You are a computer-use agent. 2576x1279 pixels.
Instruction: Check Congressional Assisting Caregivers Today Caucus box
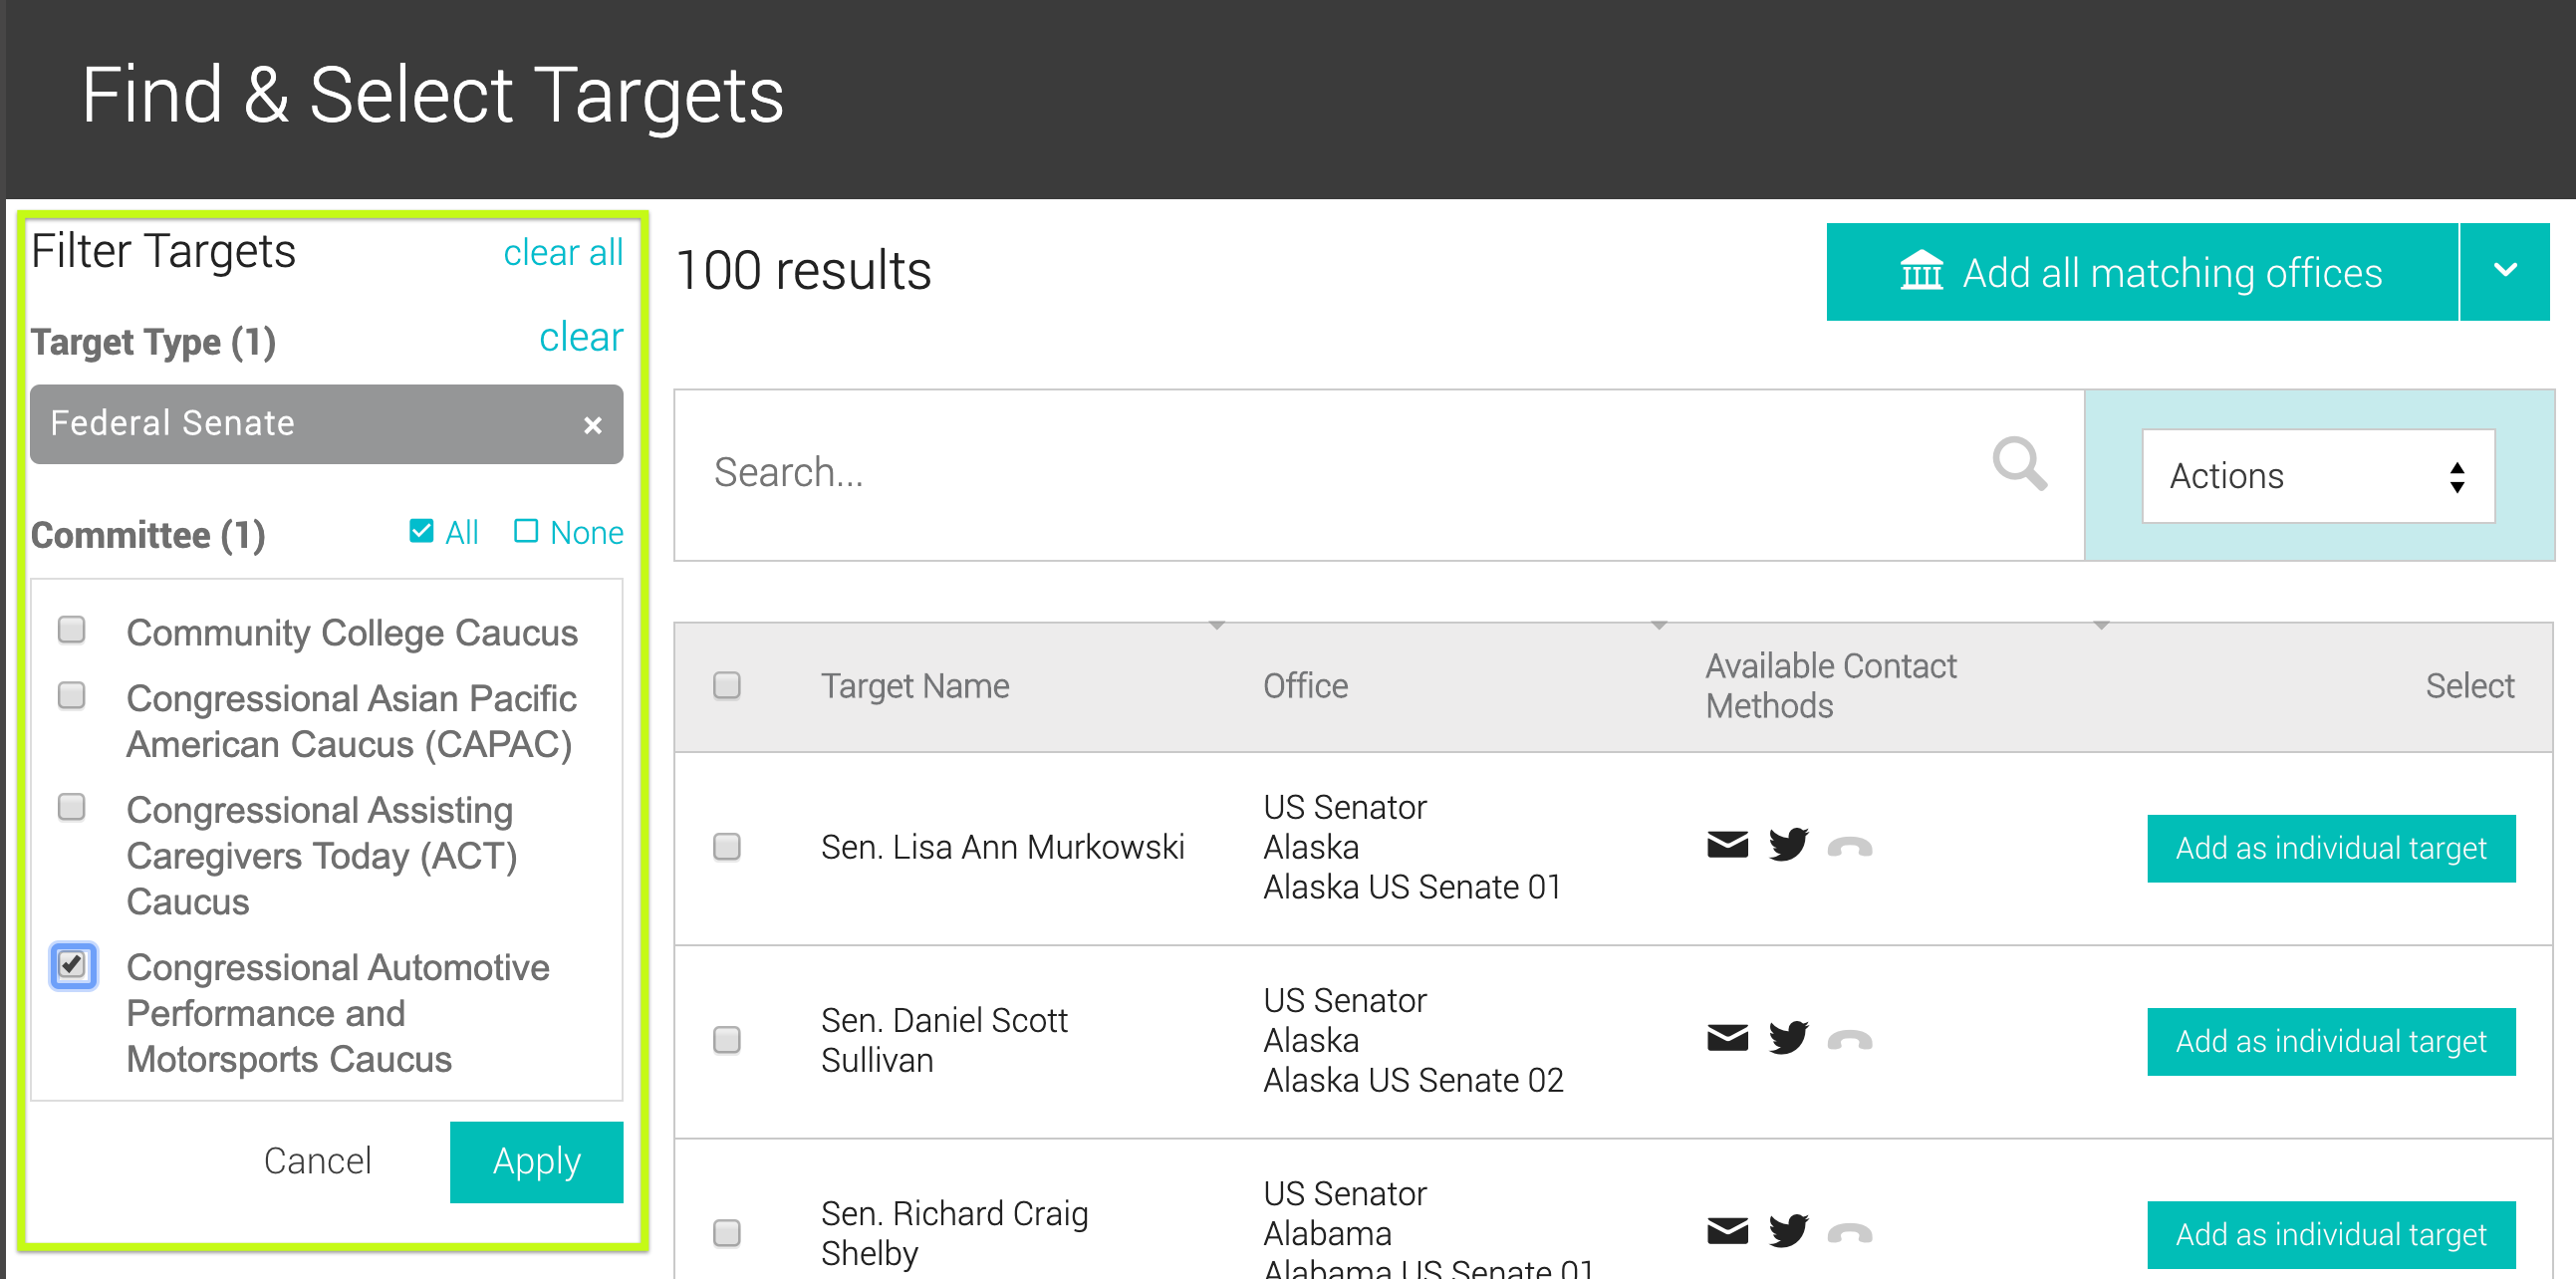(71, 807)
